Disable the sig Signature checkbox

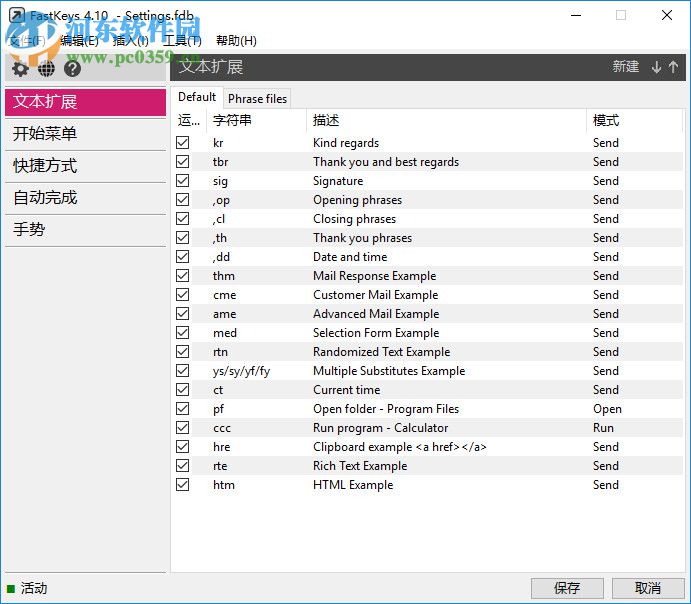[x=182, y=181]
